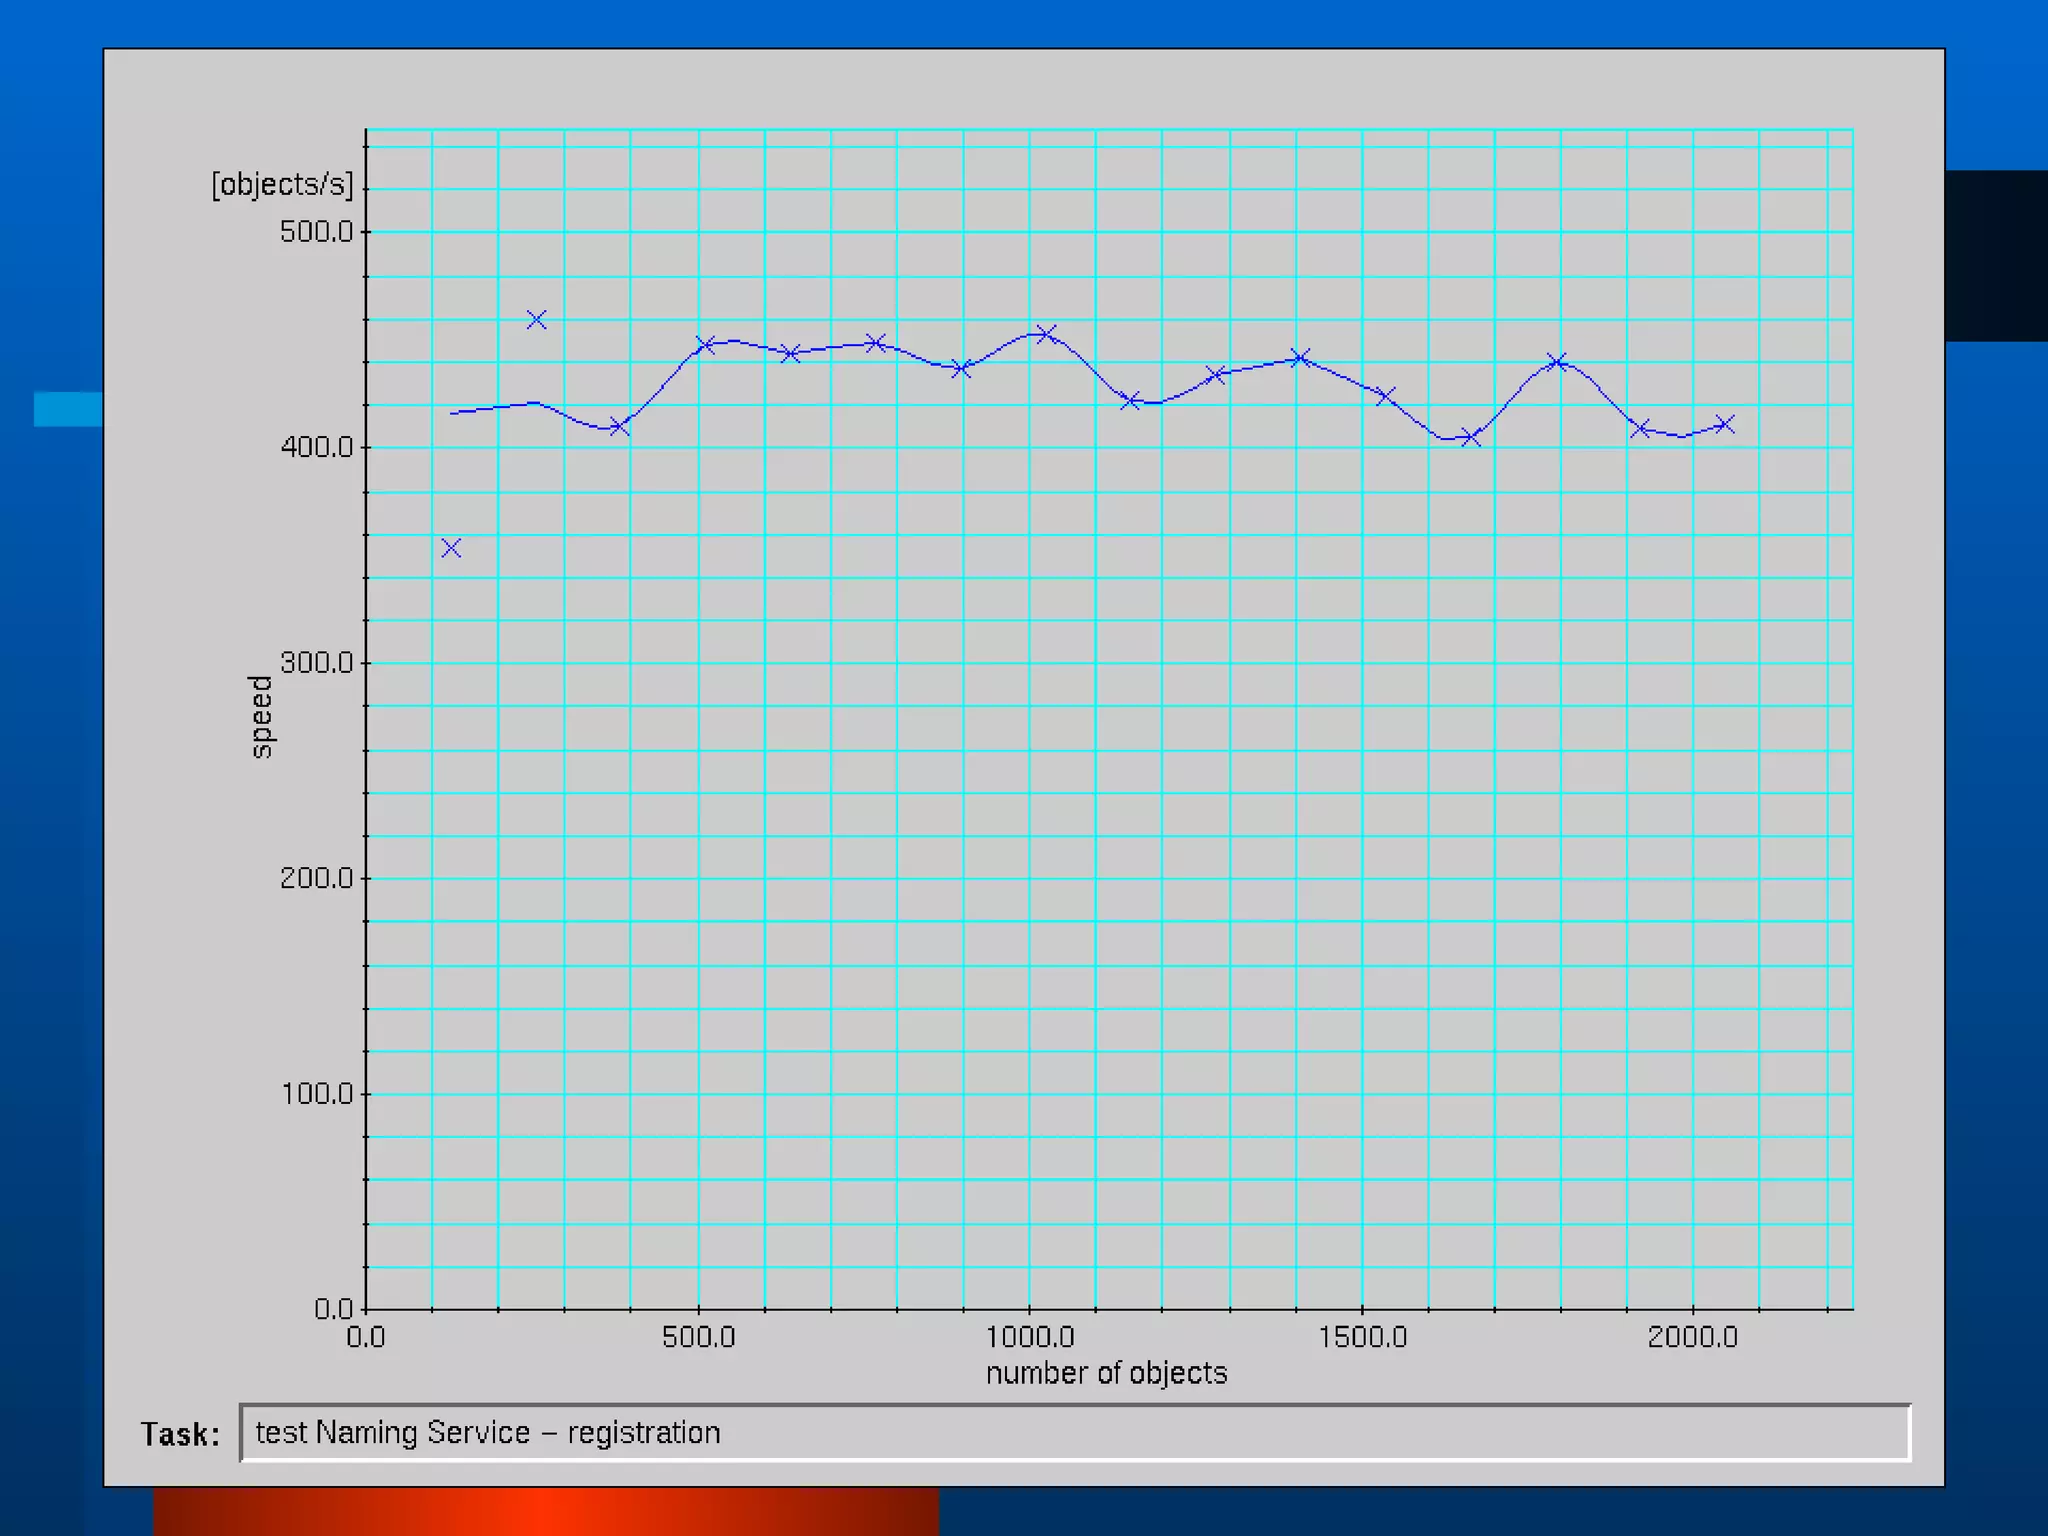This screenshot has height=1536, width=2048.
Task: Click the data marker above 500.0 on the x-axis
Action: pyautogui.click(x=705, y=345)
